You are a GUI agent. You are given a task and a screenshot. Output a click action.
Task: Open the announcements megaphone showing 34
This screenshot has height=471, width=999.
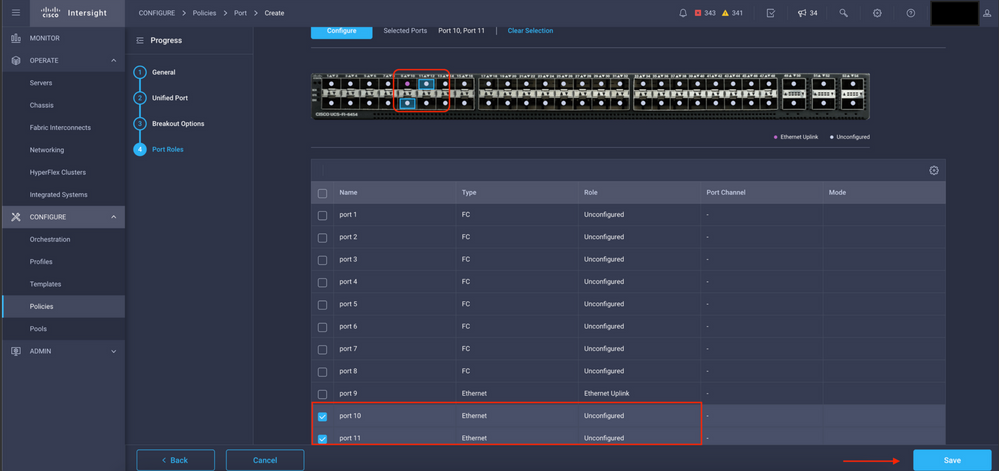tap(807, 13)
